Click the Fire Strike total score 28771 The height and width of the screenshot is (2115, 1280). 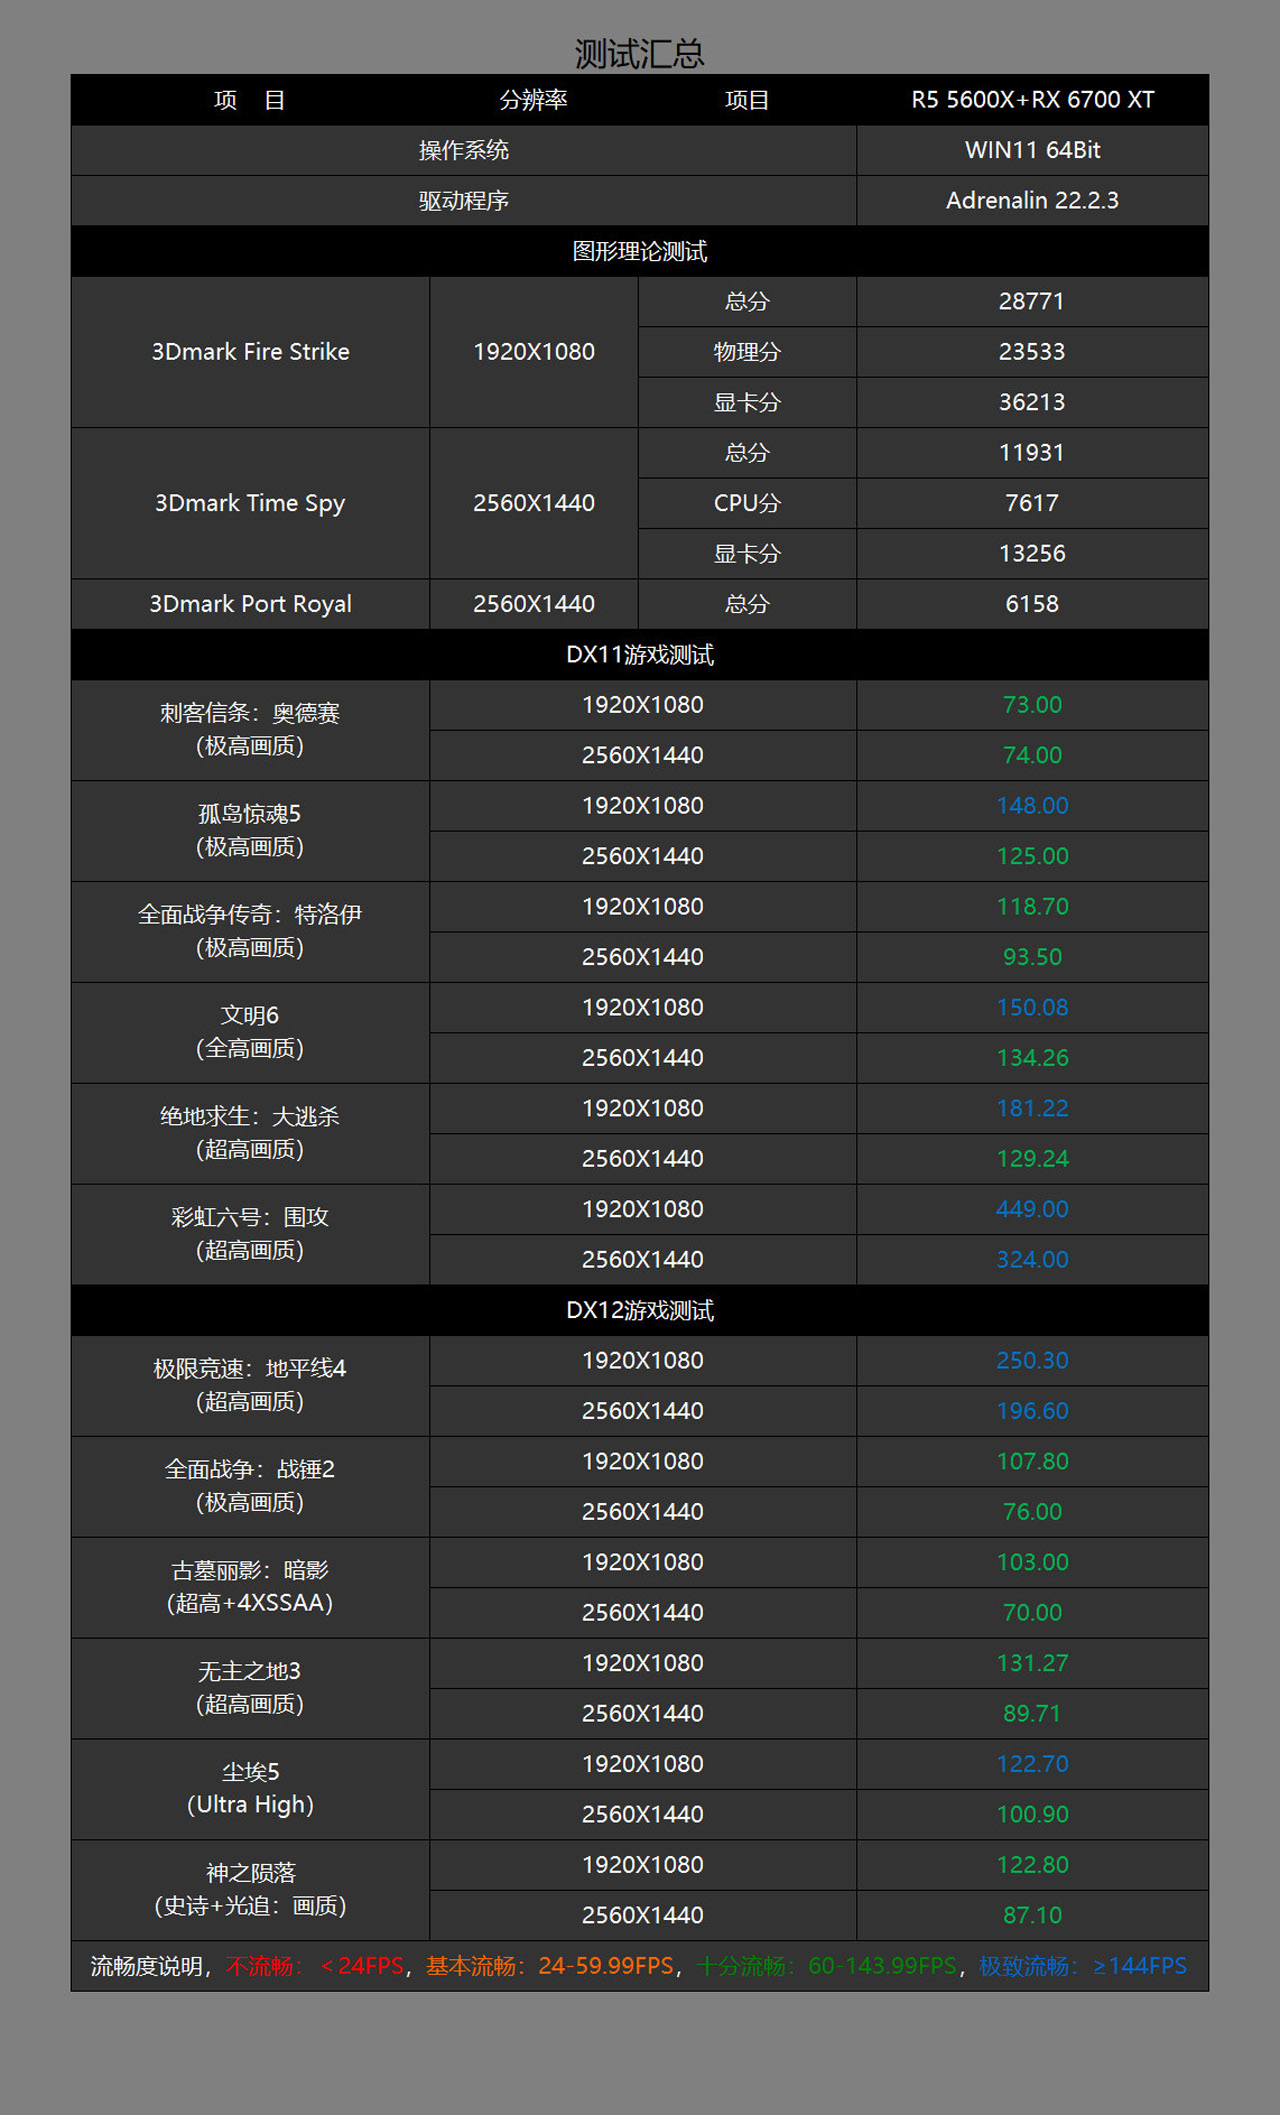(1032, 302)
